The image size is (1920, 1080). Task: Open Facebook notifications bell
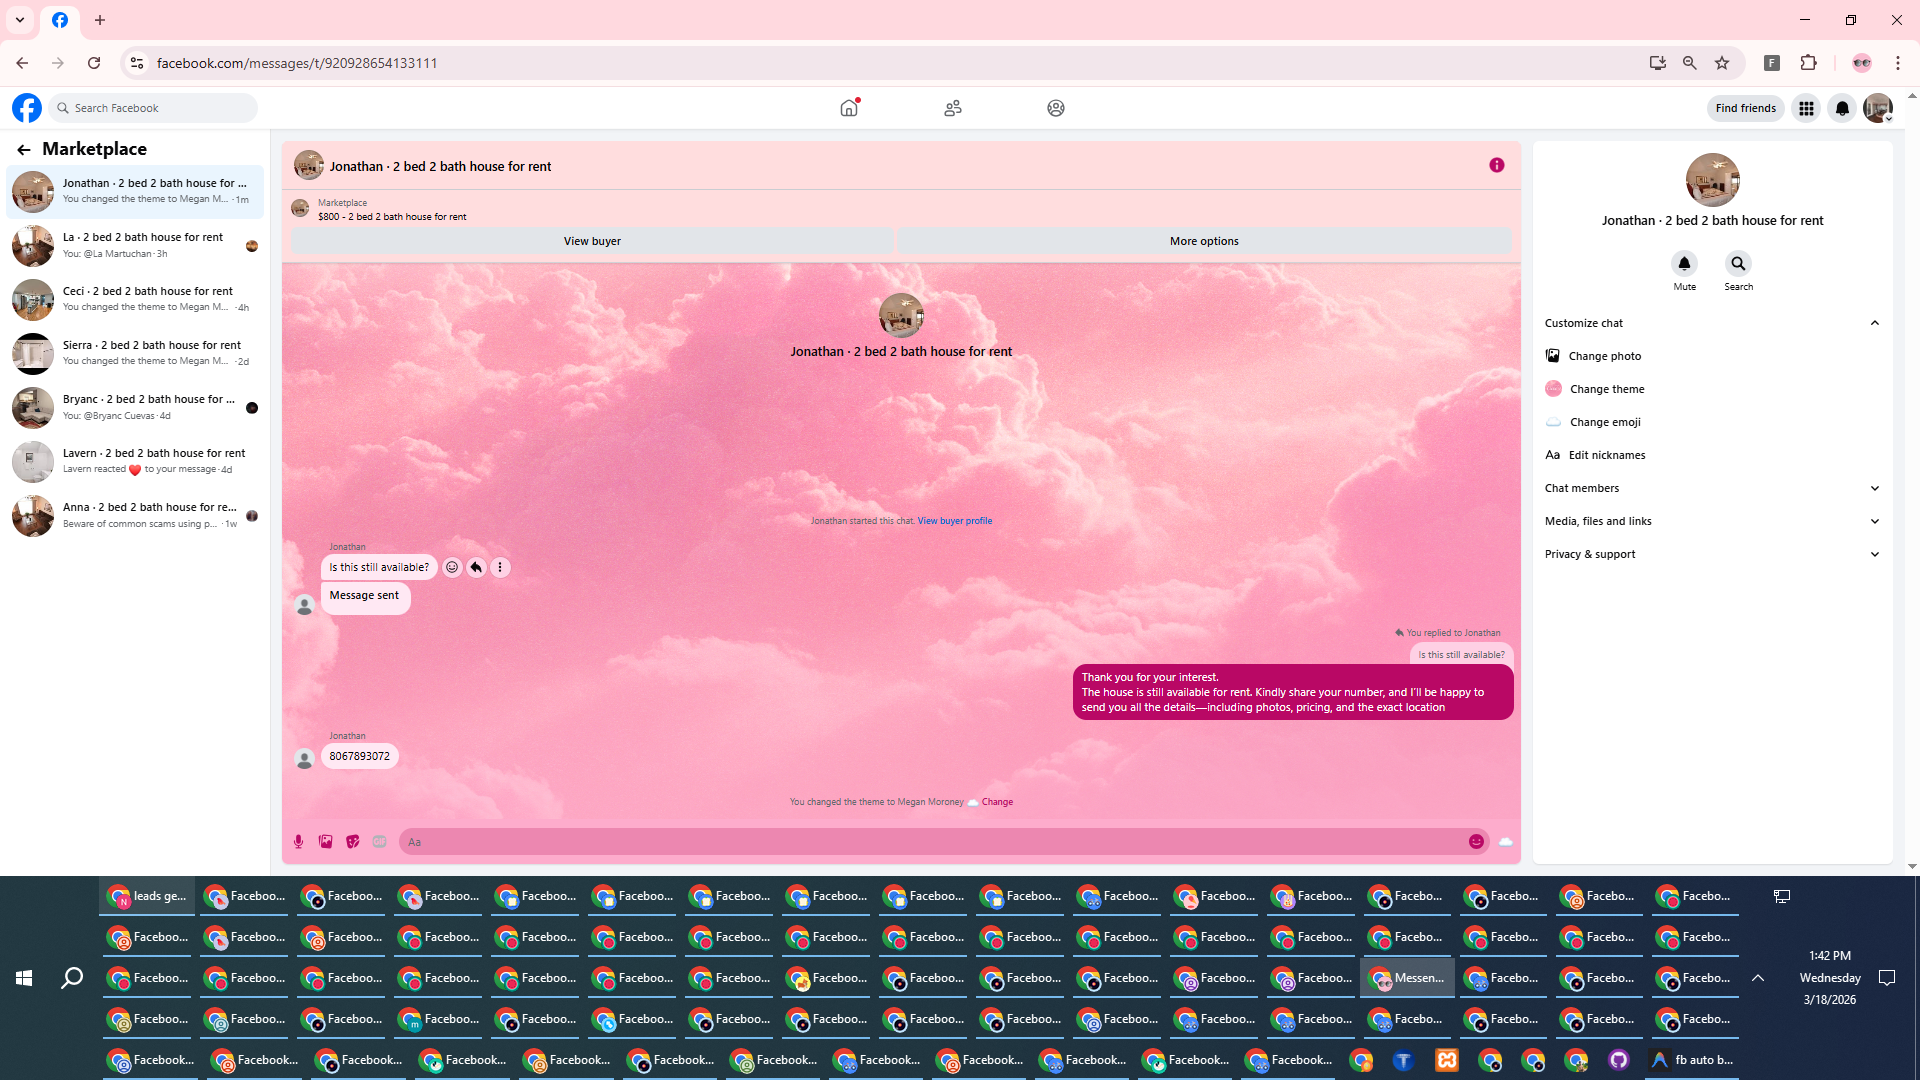(x=1841, y=108)
